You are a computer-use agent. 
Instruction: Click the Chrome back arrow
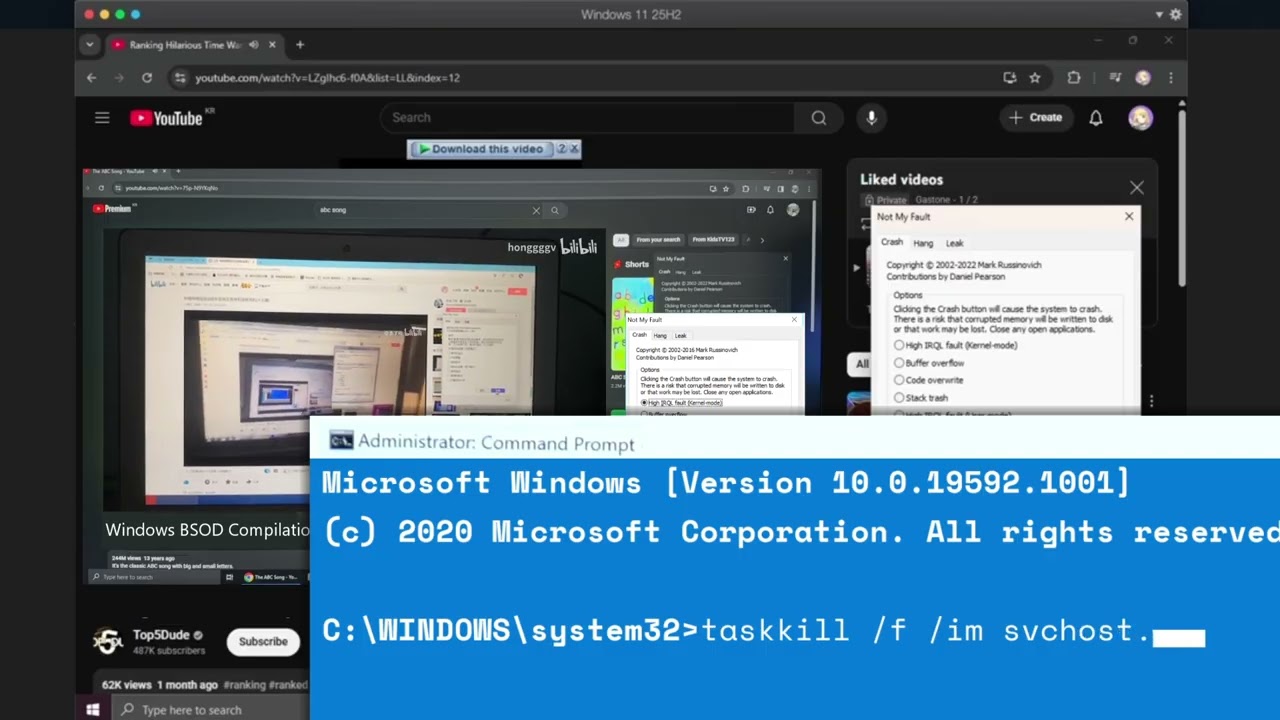92,78
